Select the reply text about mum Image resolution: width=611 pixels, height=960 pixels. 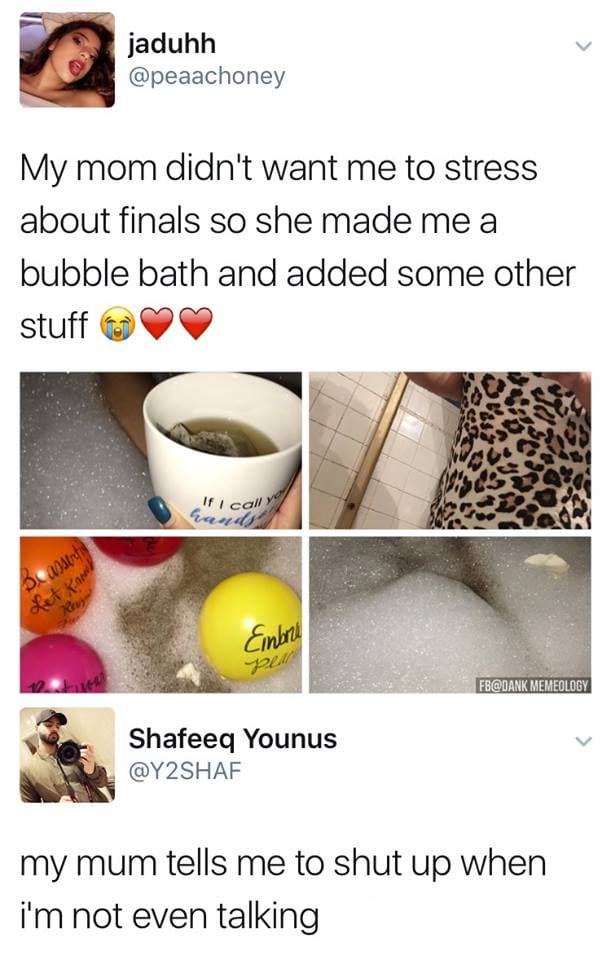coord(283,890)
